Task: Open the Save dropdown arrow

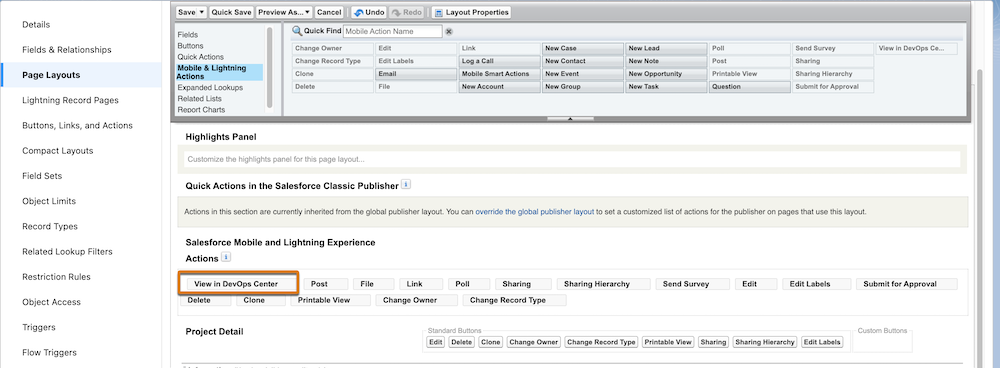Action: 202,13
